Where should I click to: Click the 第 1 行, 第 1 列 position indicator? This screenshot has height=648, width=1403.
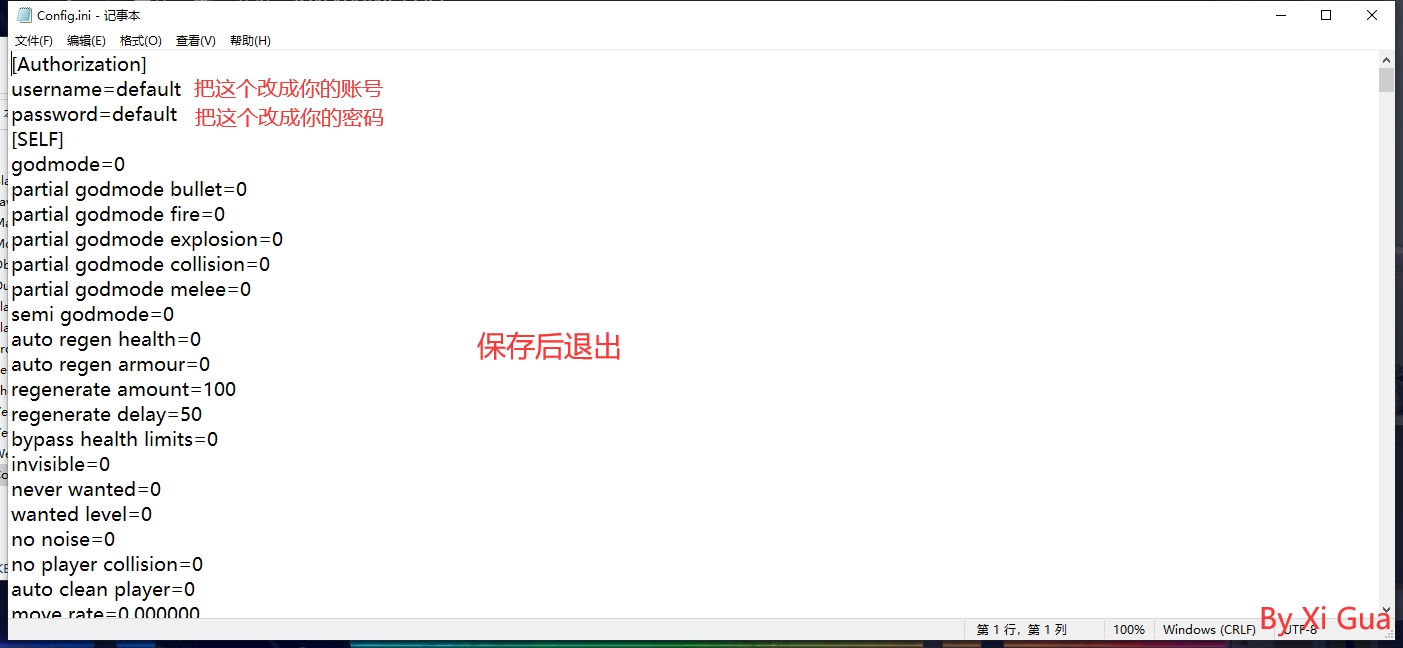(x=1021, y=630)
